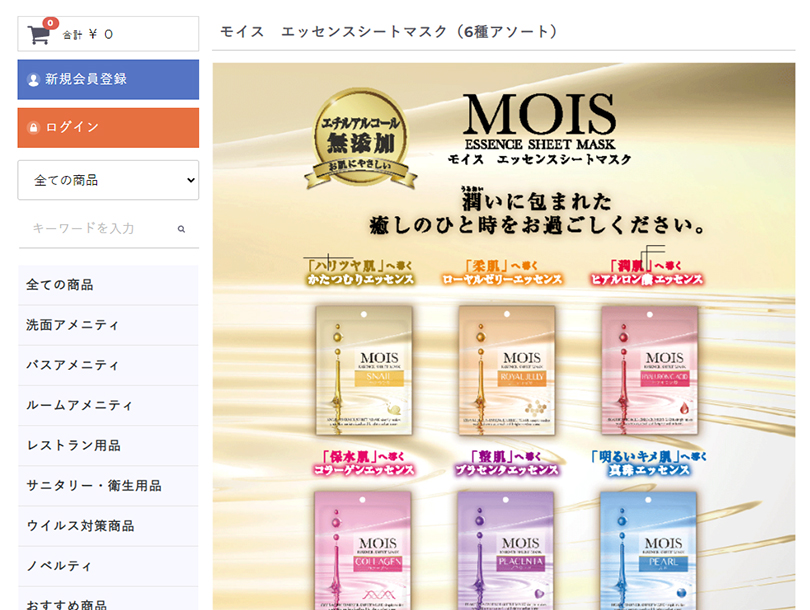Viewport: 810px width, 610px height.
Task: Select 全ての商品 in sidebar menu
Action: [108, 285]
